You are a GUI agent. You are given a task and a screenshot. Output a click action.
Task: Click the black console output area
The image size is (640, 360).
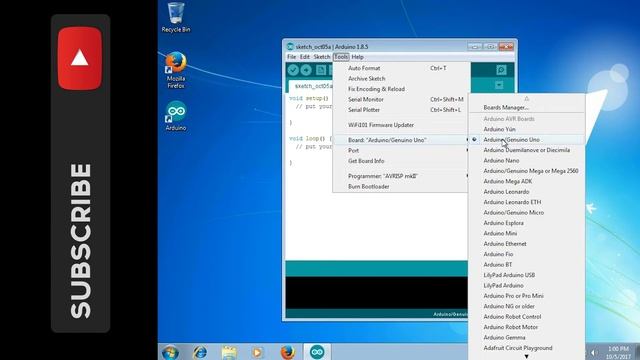(376, 292)
